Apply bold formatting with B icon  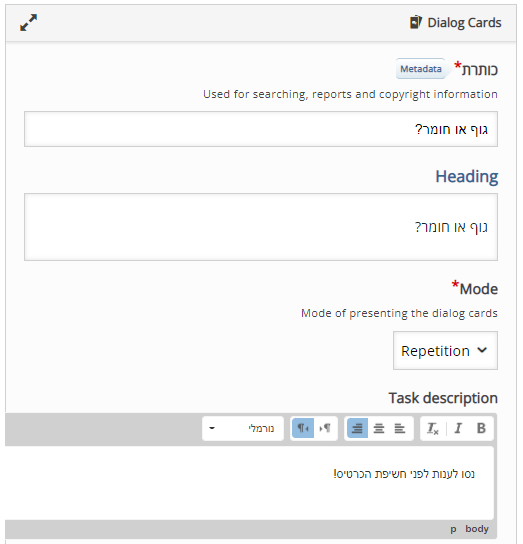[481, 428]
